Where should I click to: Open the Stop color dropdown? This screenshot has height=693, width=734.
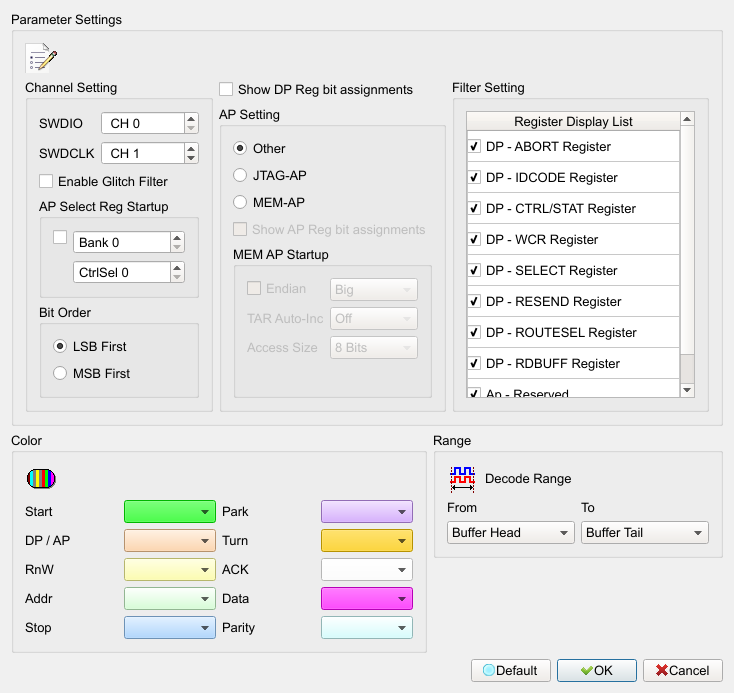tap(169, 627)
